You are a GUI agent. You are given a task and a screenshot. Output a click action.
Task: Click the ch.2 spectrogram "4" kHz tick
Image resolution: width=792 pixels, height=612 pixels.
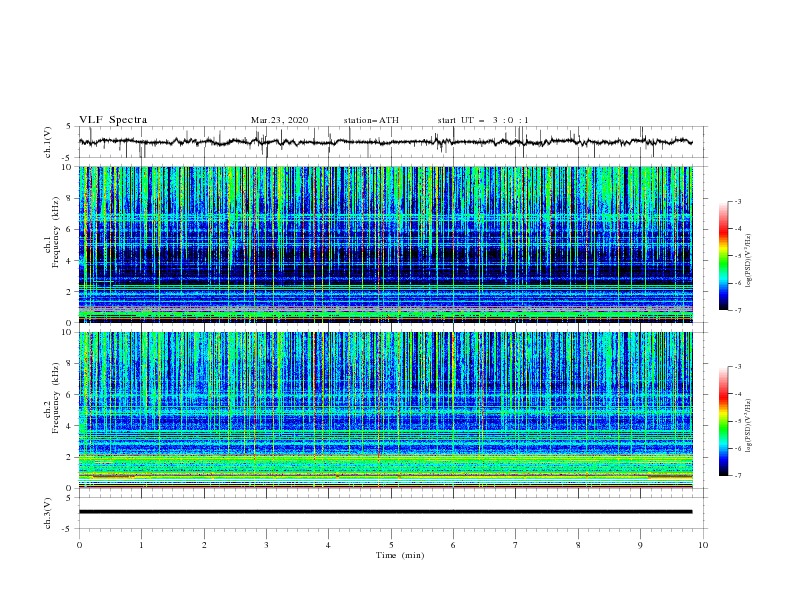point(69,426)
